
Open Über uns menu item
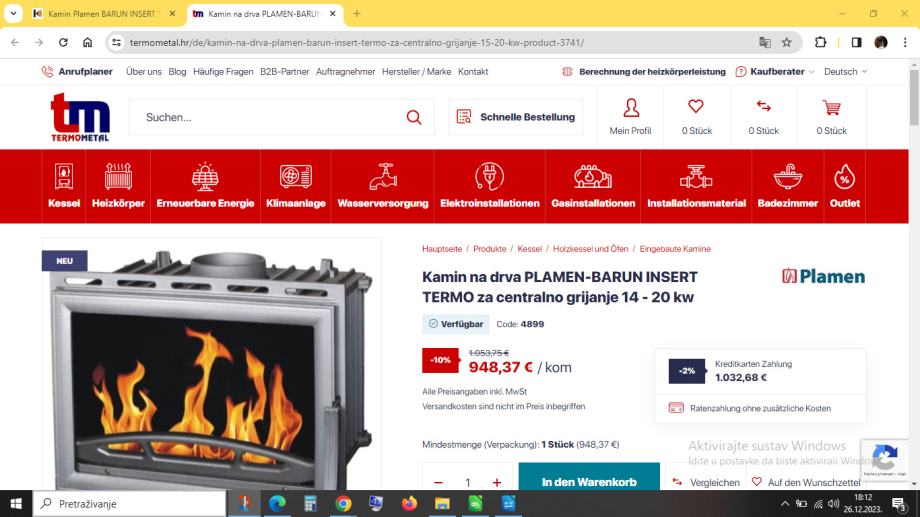tap(144, 72)
